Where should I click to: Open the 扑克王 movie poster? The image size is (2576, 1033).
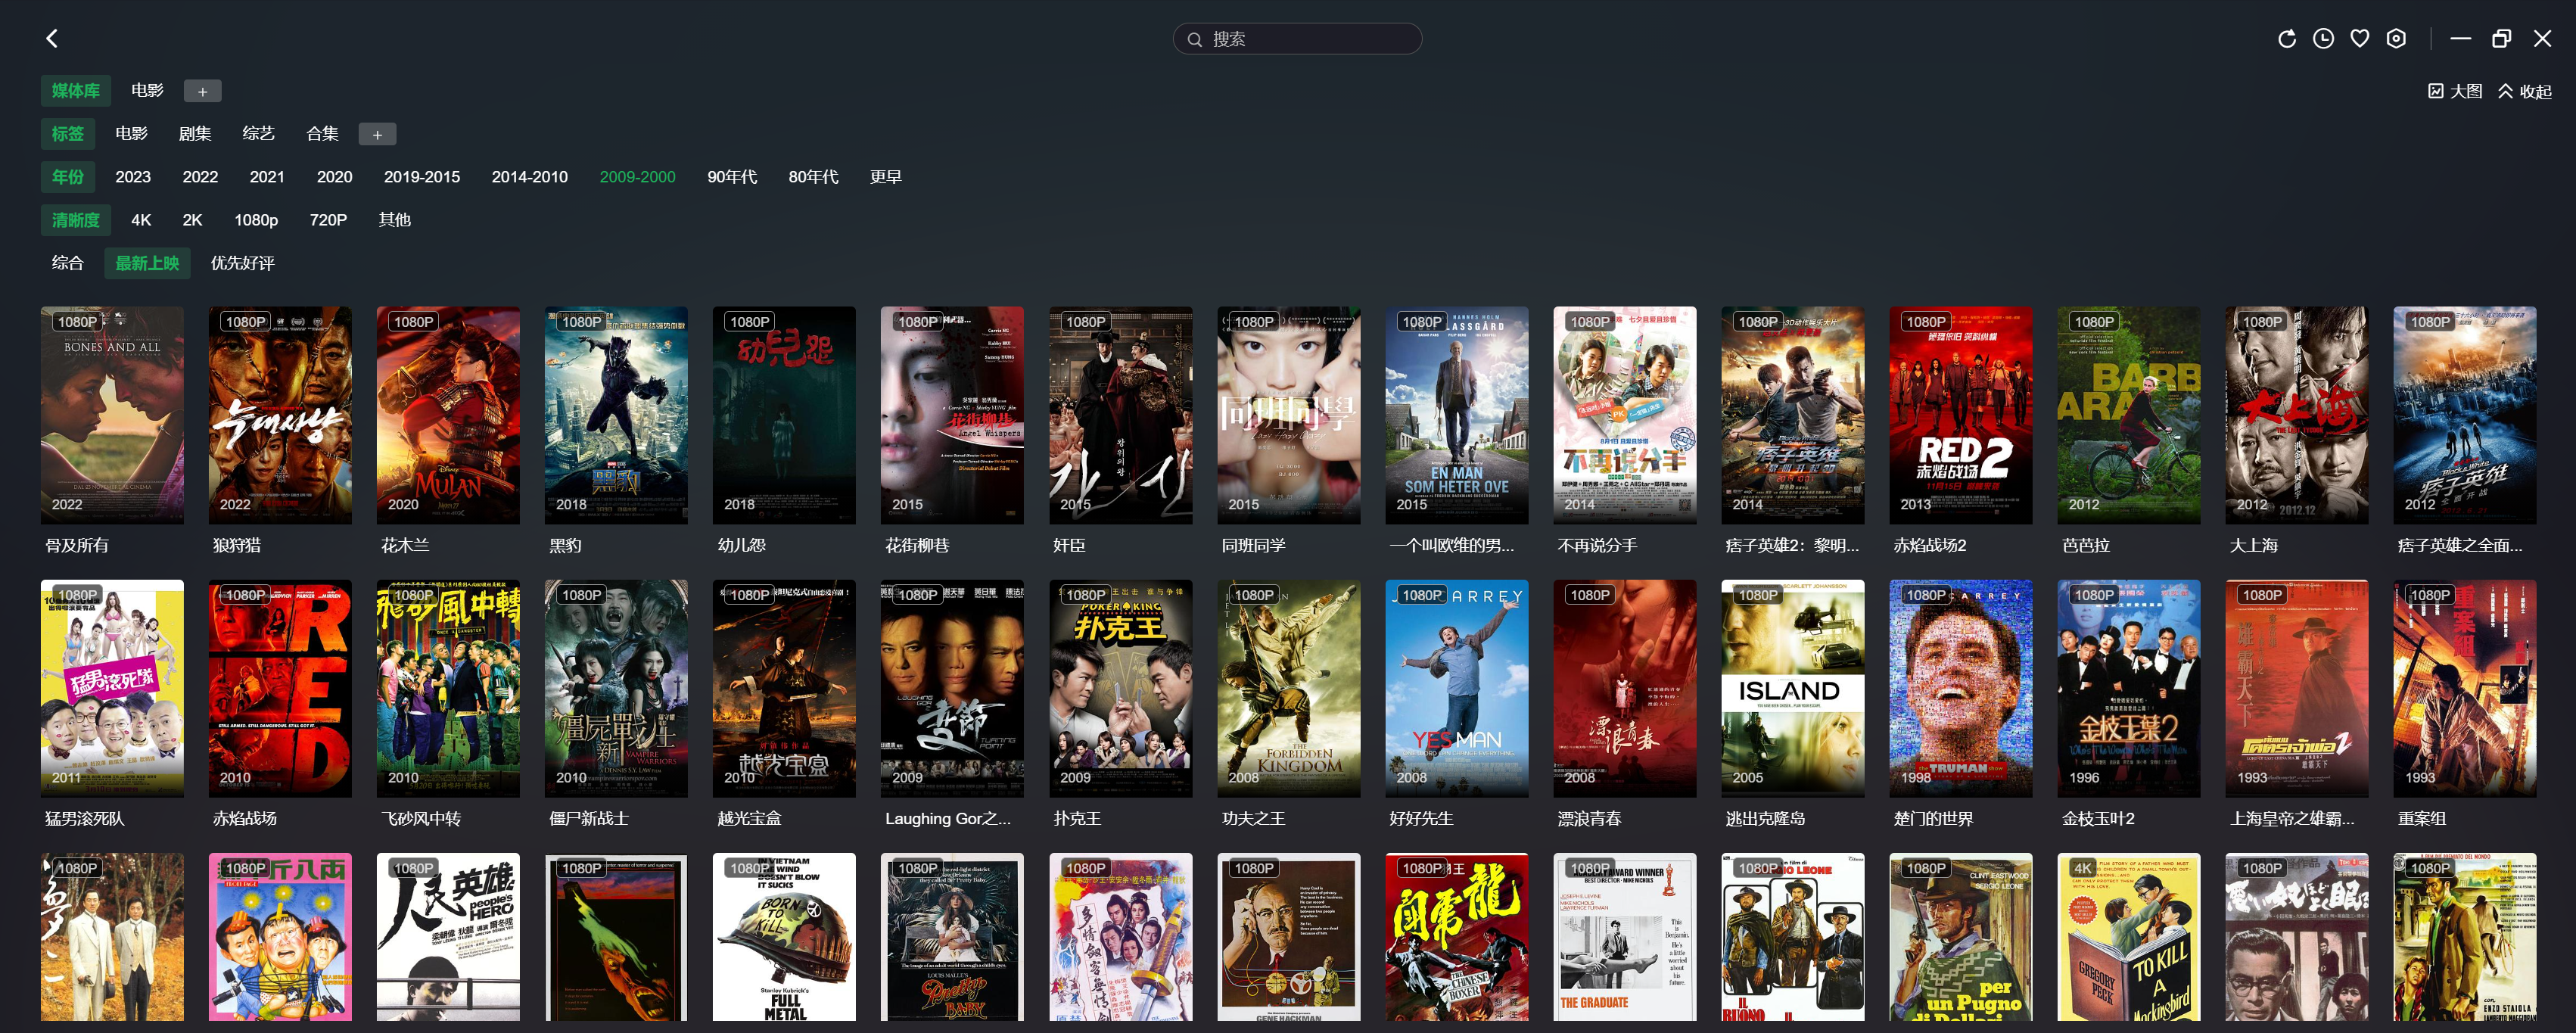[x=1121, y=688]
